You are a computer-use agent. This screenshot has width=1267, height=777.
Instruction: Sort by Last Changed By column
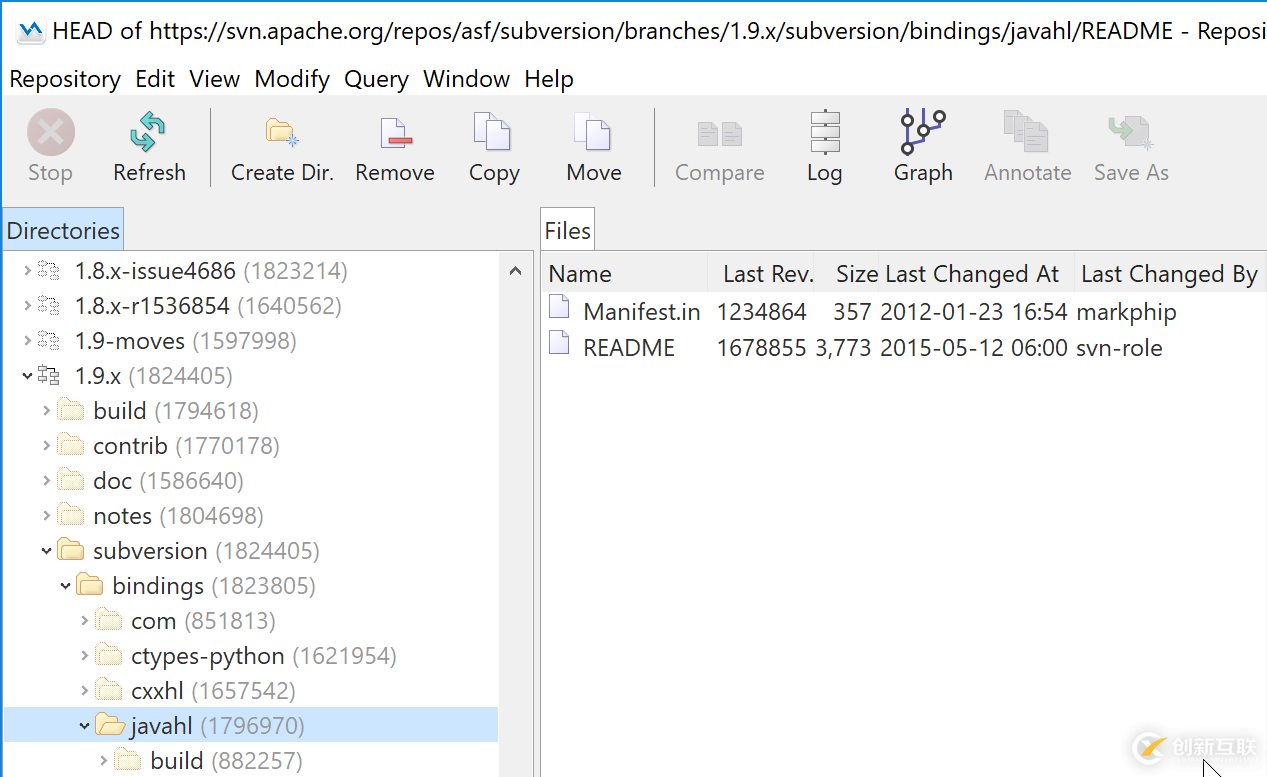tap(1170, 274)
